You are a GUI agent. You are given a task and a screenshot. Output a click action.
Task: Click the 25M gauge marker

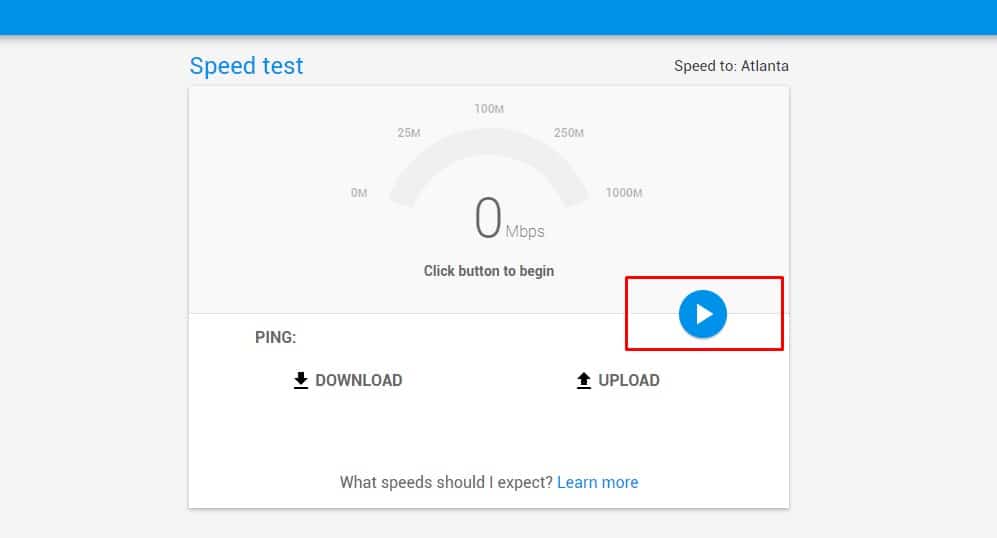coord(408,133)
